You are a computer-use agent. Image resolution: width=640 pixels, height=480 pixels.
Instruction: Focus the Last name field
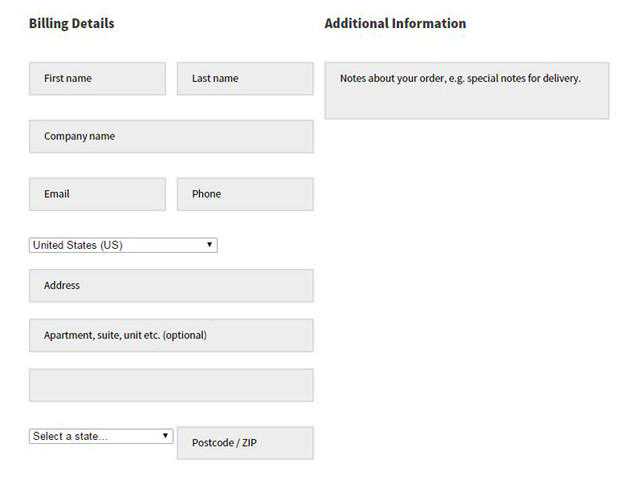click(x=245, y=79)
